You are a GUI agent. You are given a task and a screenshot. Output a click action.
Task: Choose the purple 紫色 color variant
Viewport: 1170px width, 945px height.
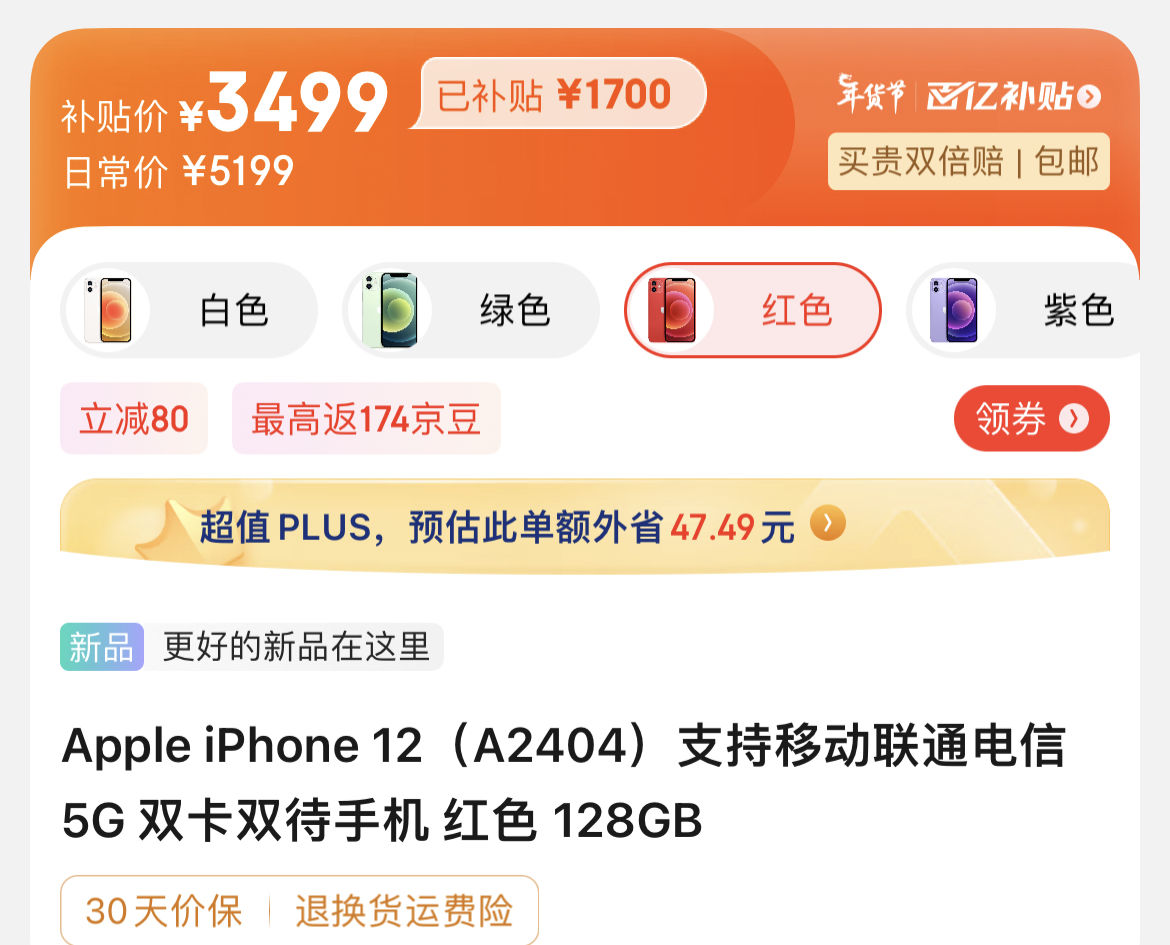pyautogui.click(x=1023, y=310)
